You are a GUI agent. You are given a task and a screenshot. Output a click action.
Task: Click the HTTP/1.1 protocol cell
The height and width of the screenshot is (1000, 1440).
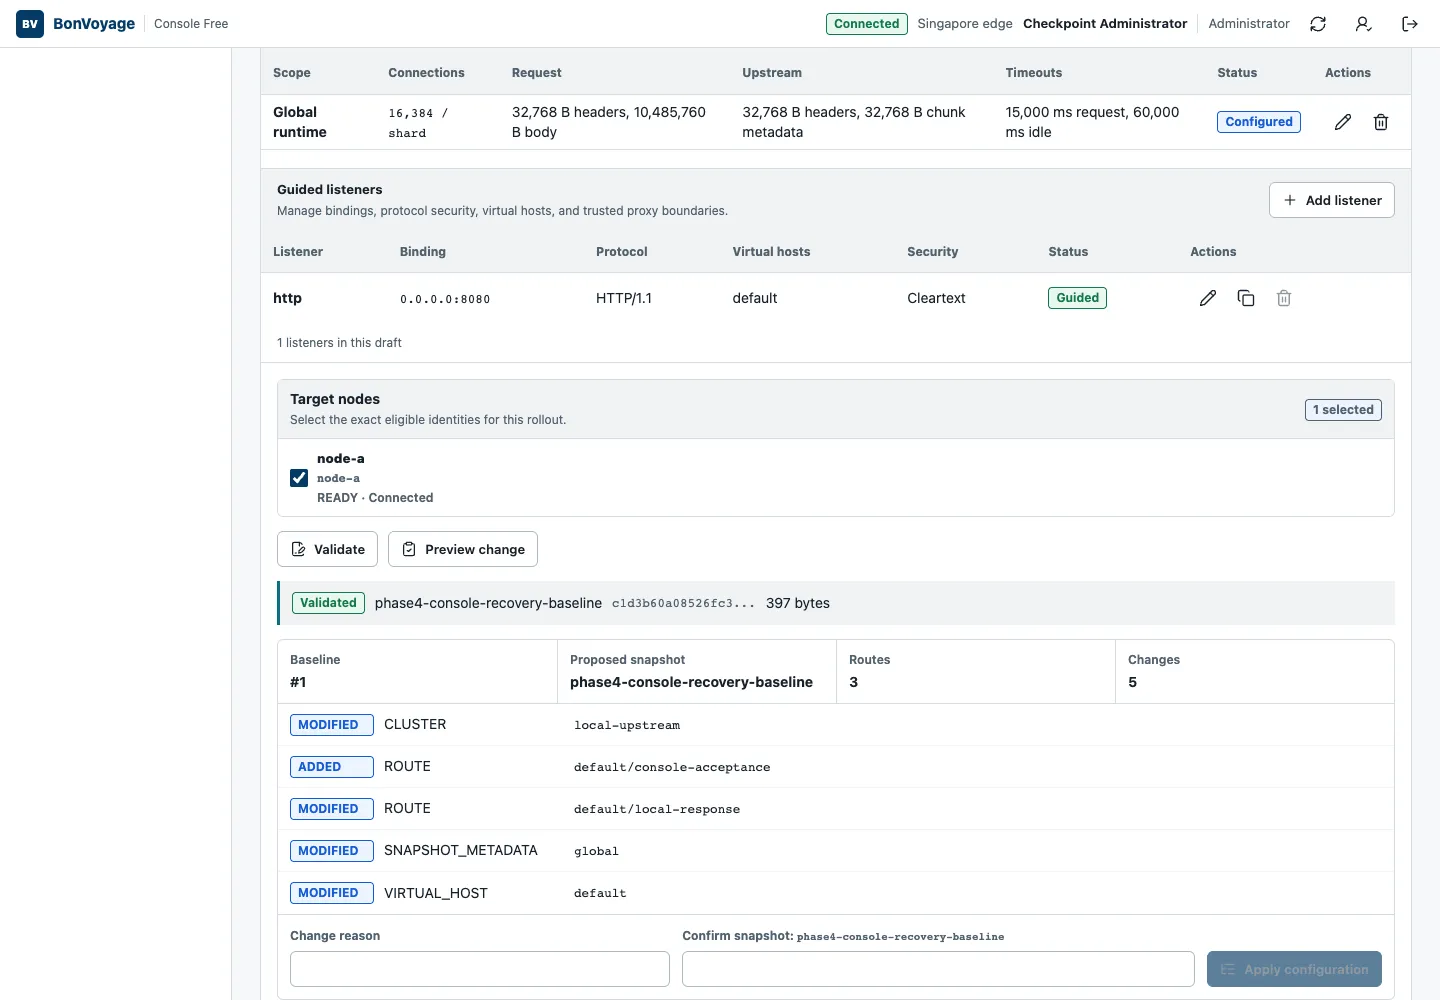click(x=624, y=298)
